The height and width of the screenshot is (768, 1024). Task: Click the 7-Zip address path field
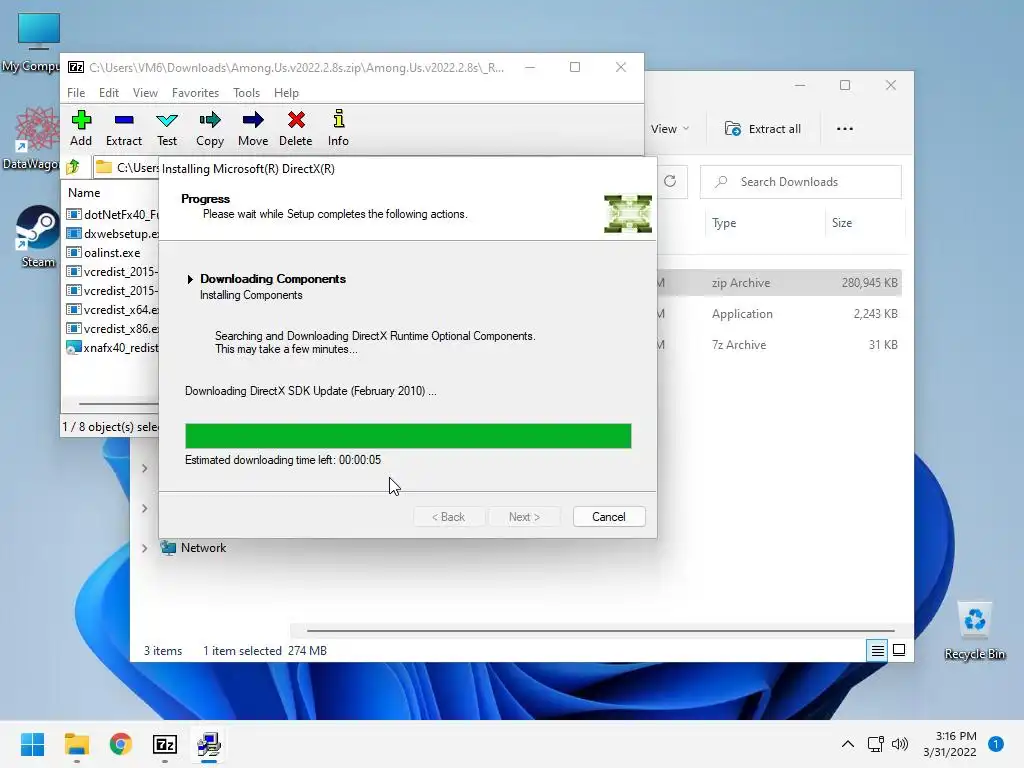point(126,168)
